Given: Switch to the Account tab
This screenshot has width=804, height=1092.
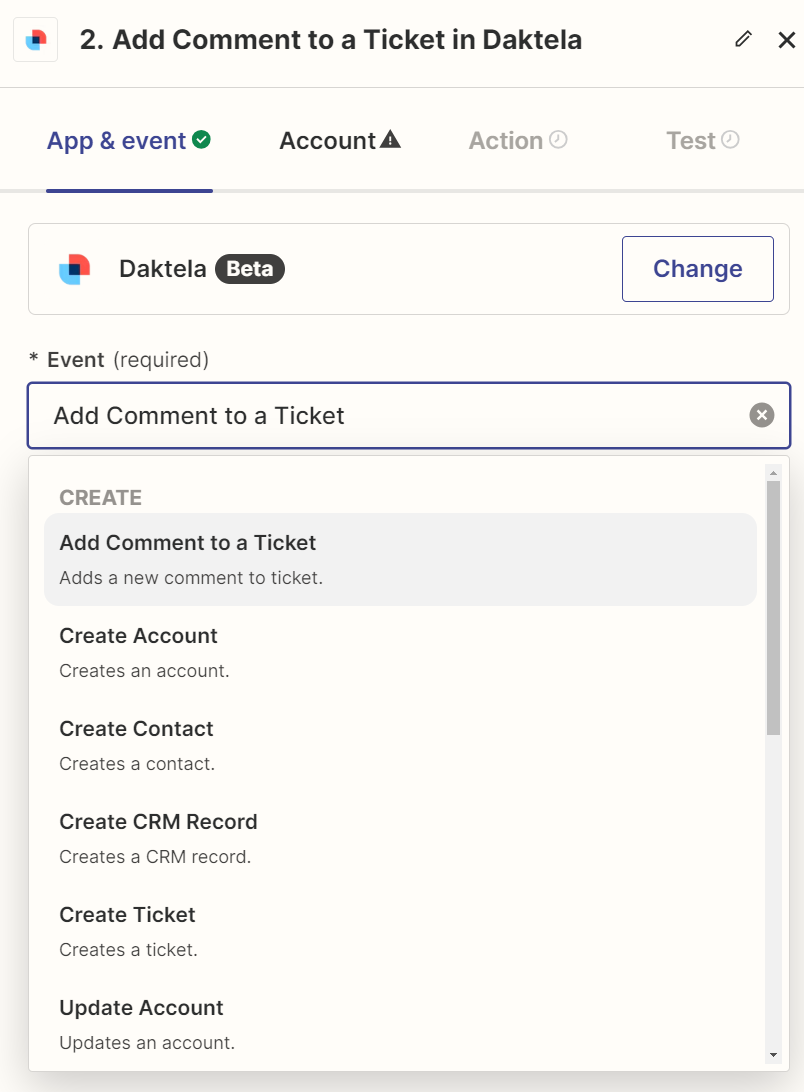Looking at the screenshot, I should click(x=327, y=141).
